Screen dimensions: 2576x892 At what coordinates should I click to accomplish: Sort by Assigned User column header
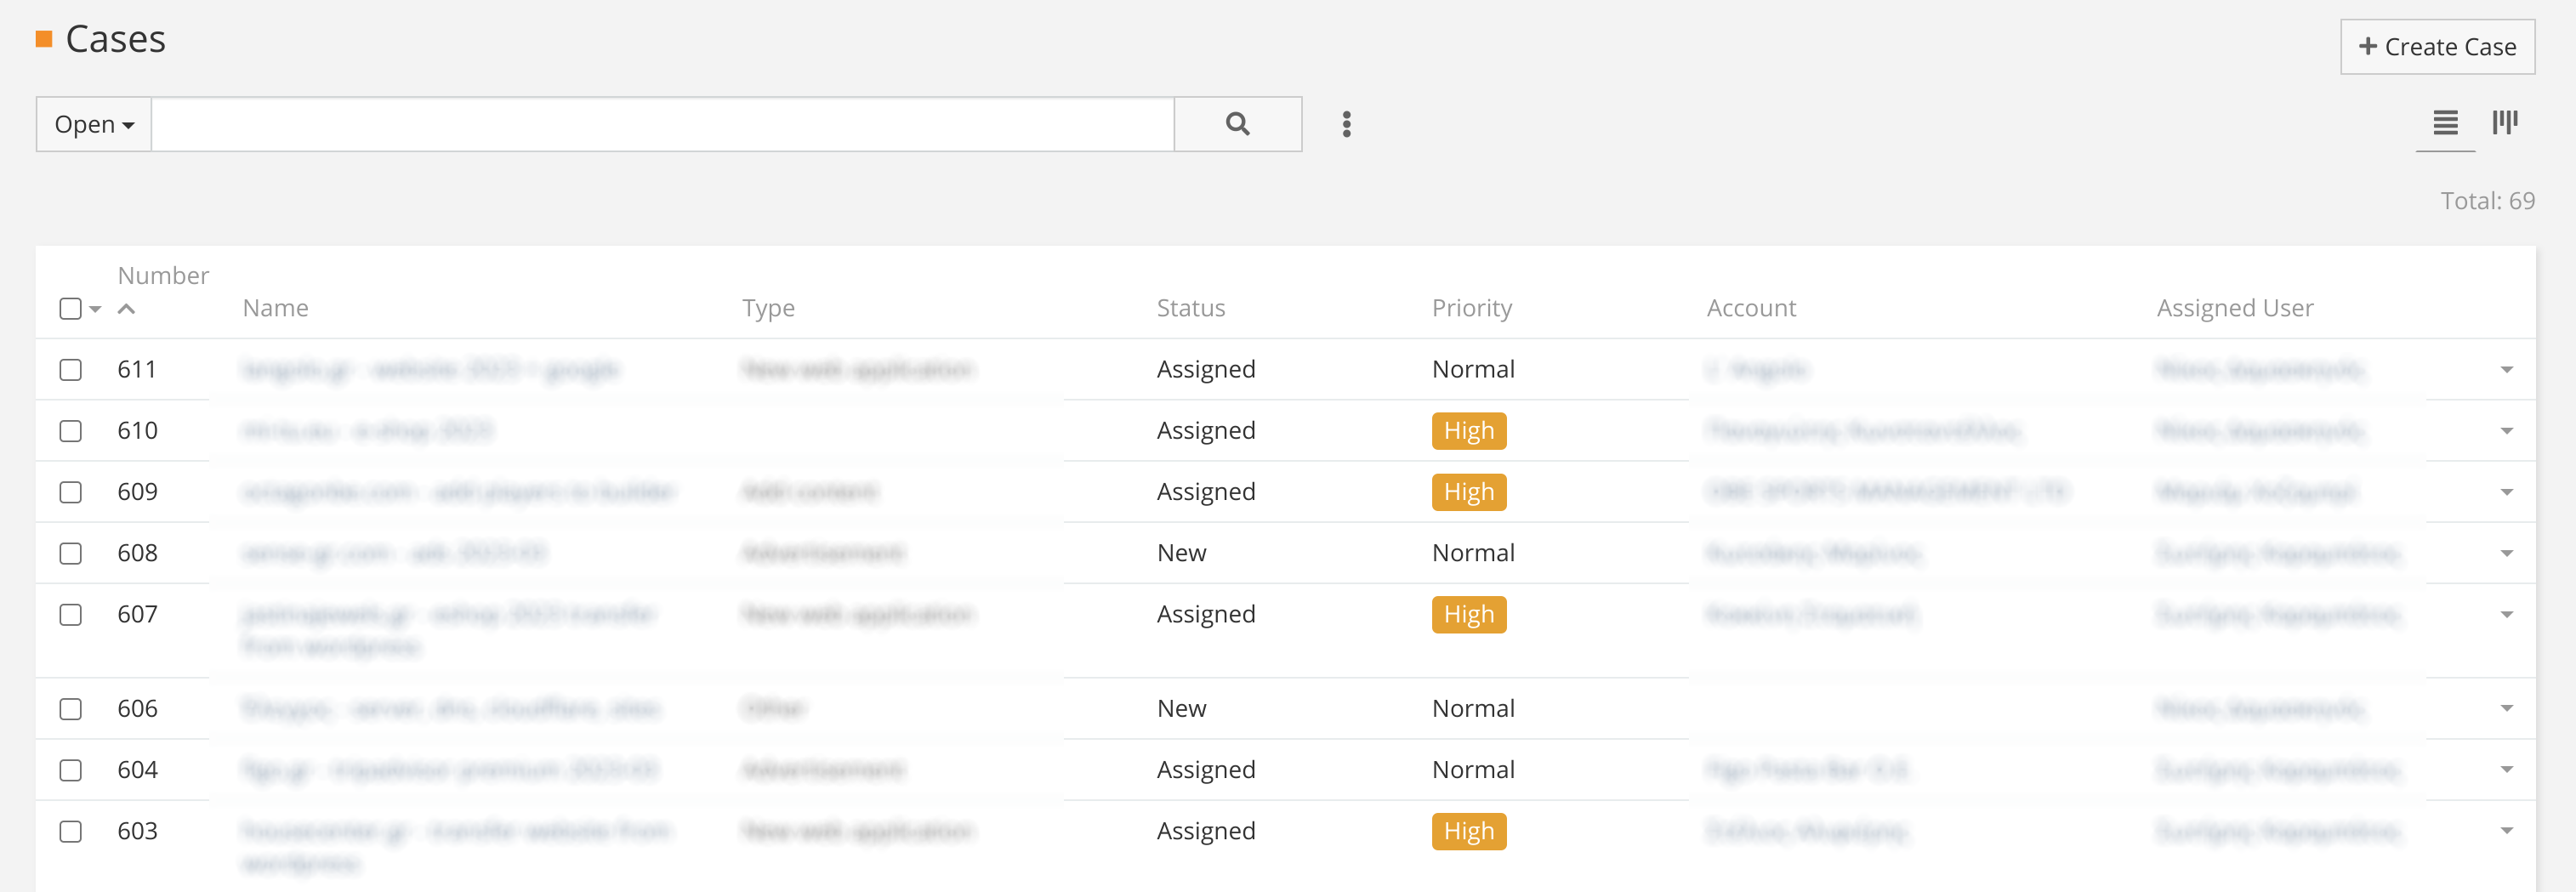[2234, 308]
